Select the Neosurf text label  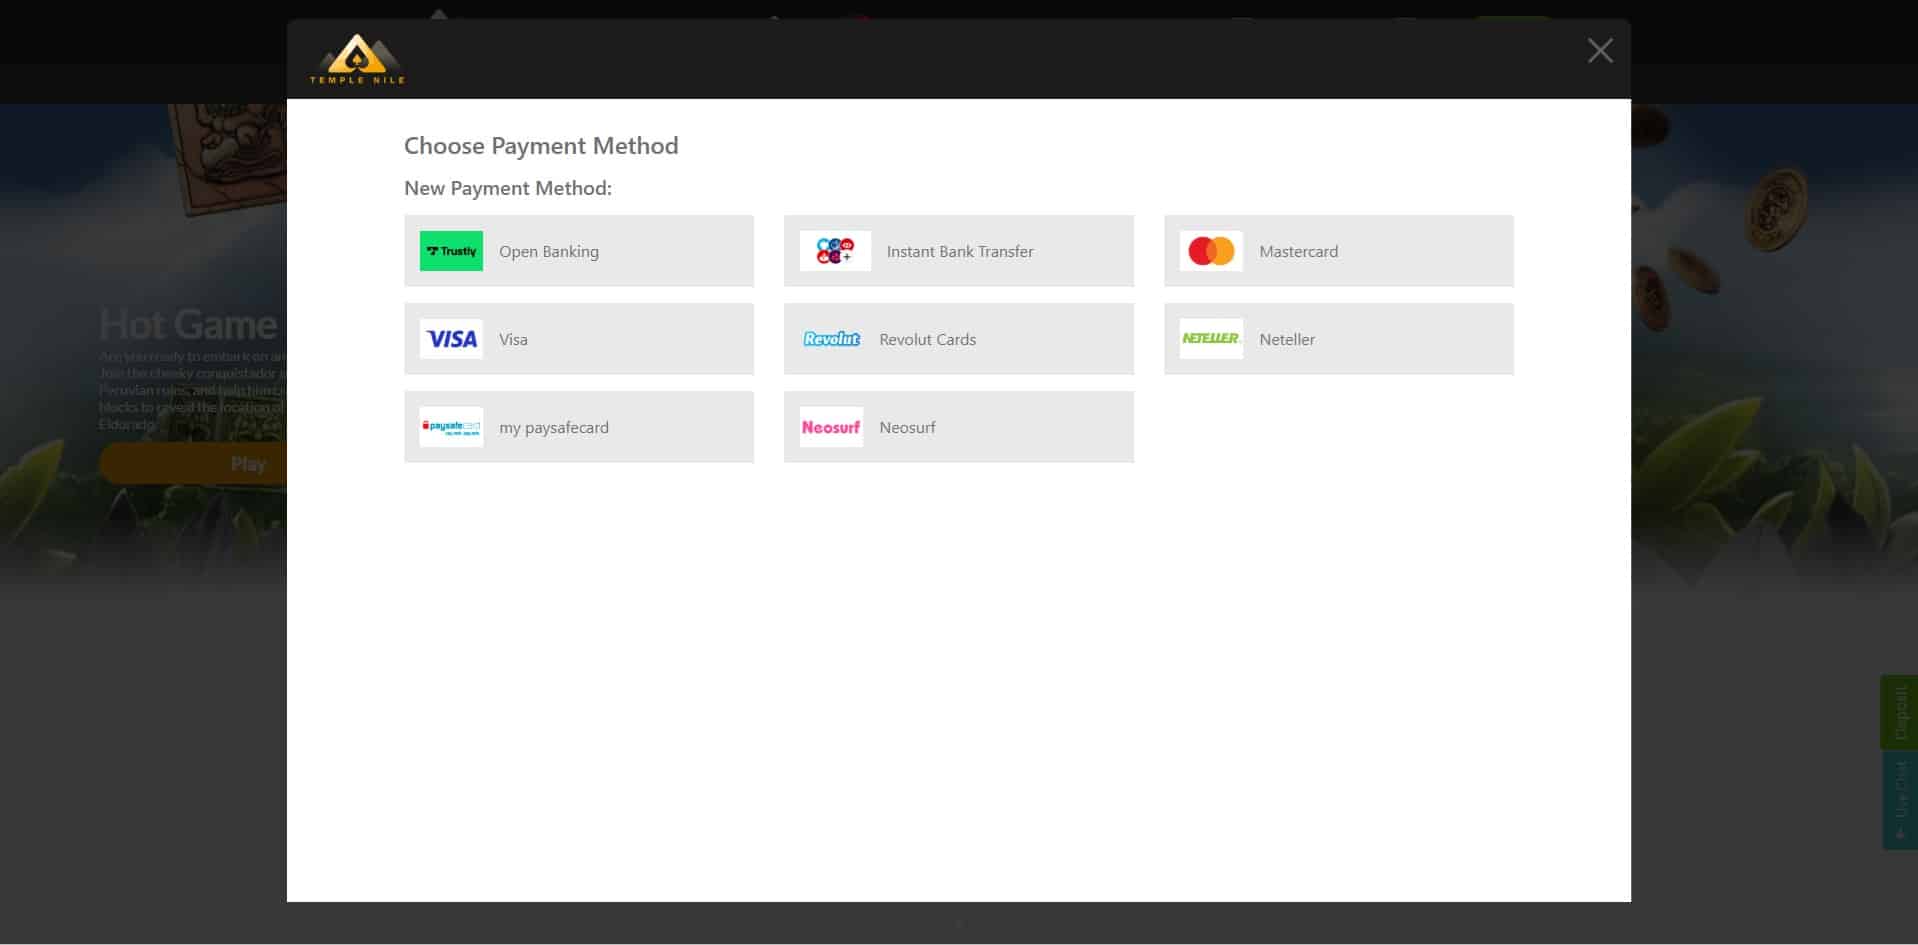click(x=907, y=428)
